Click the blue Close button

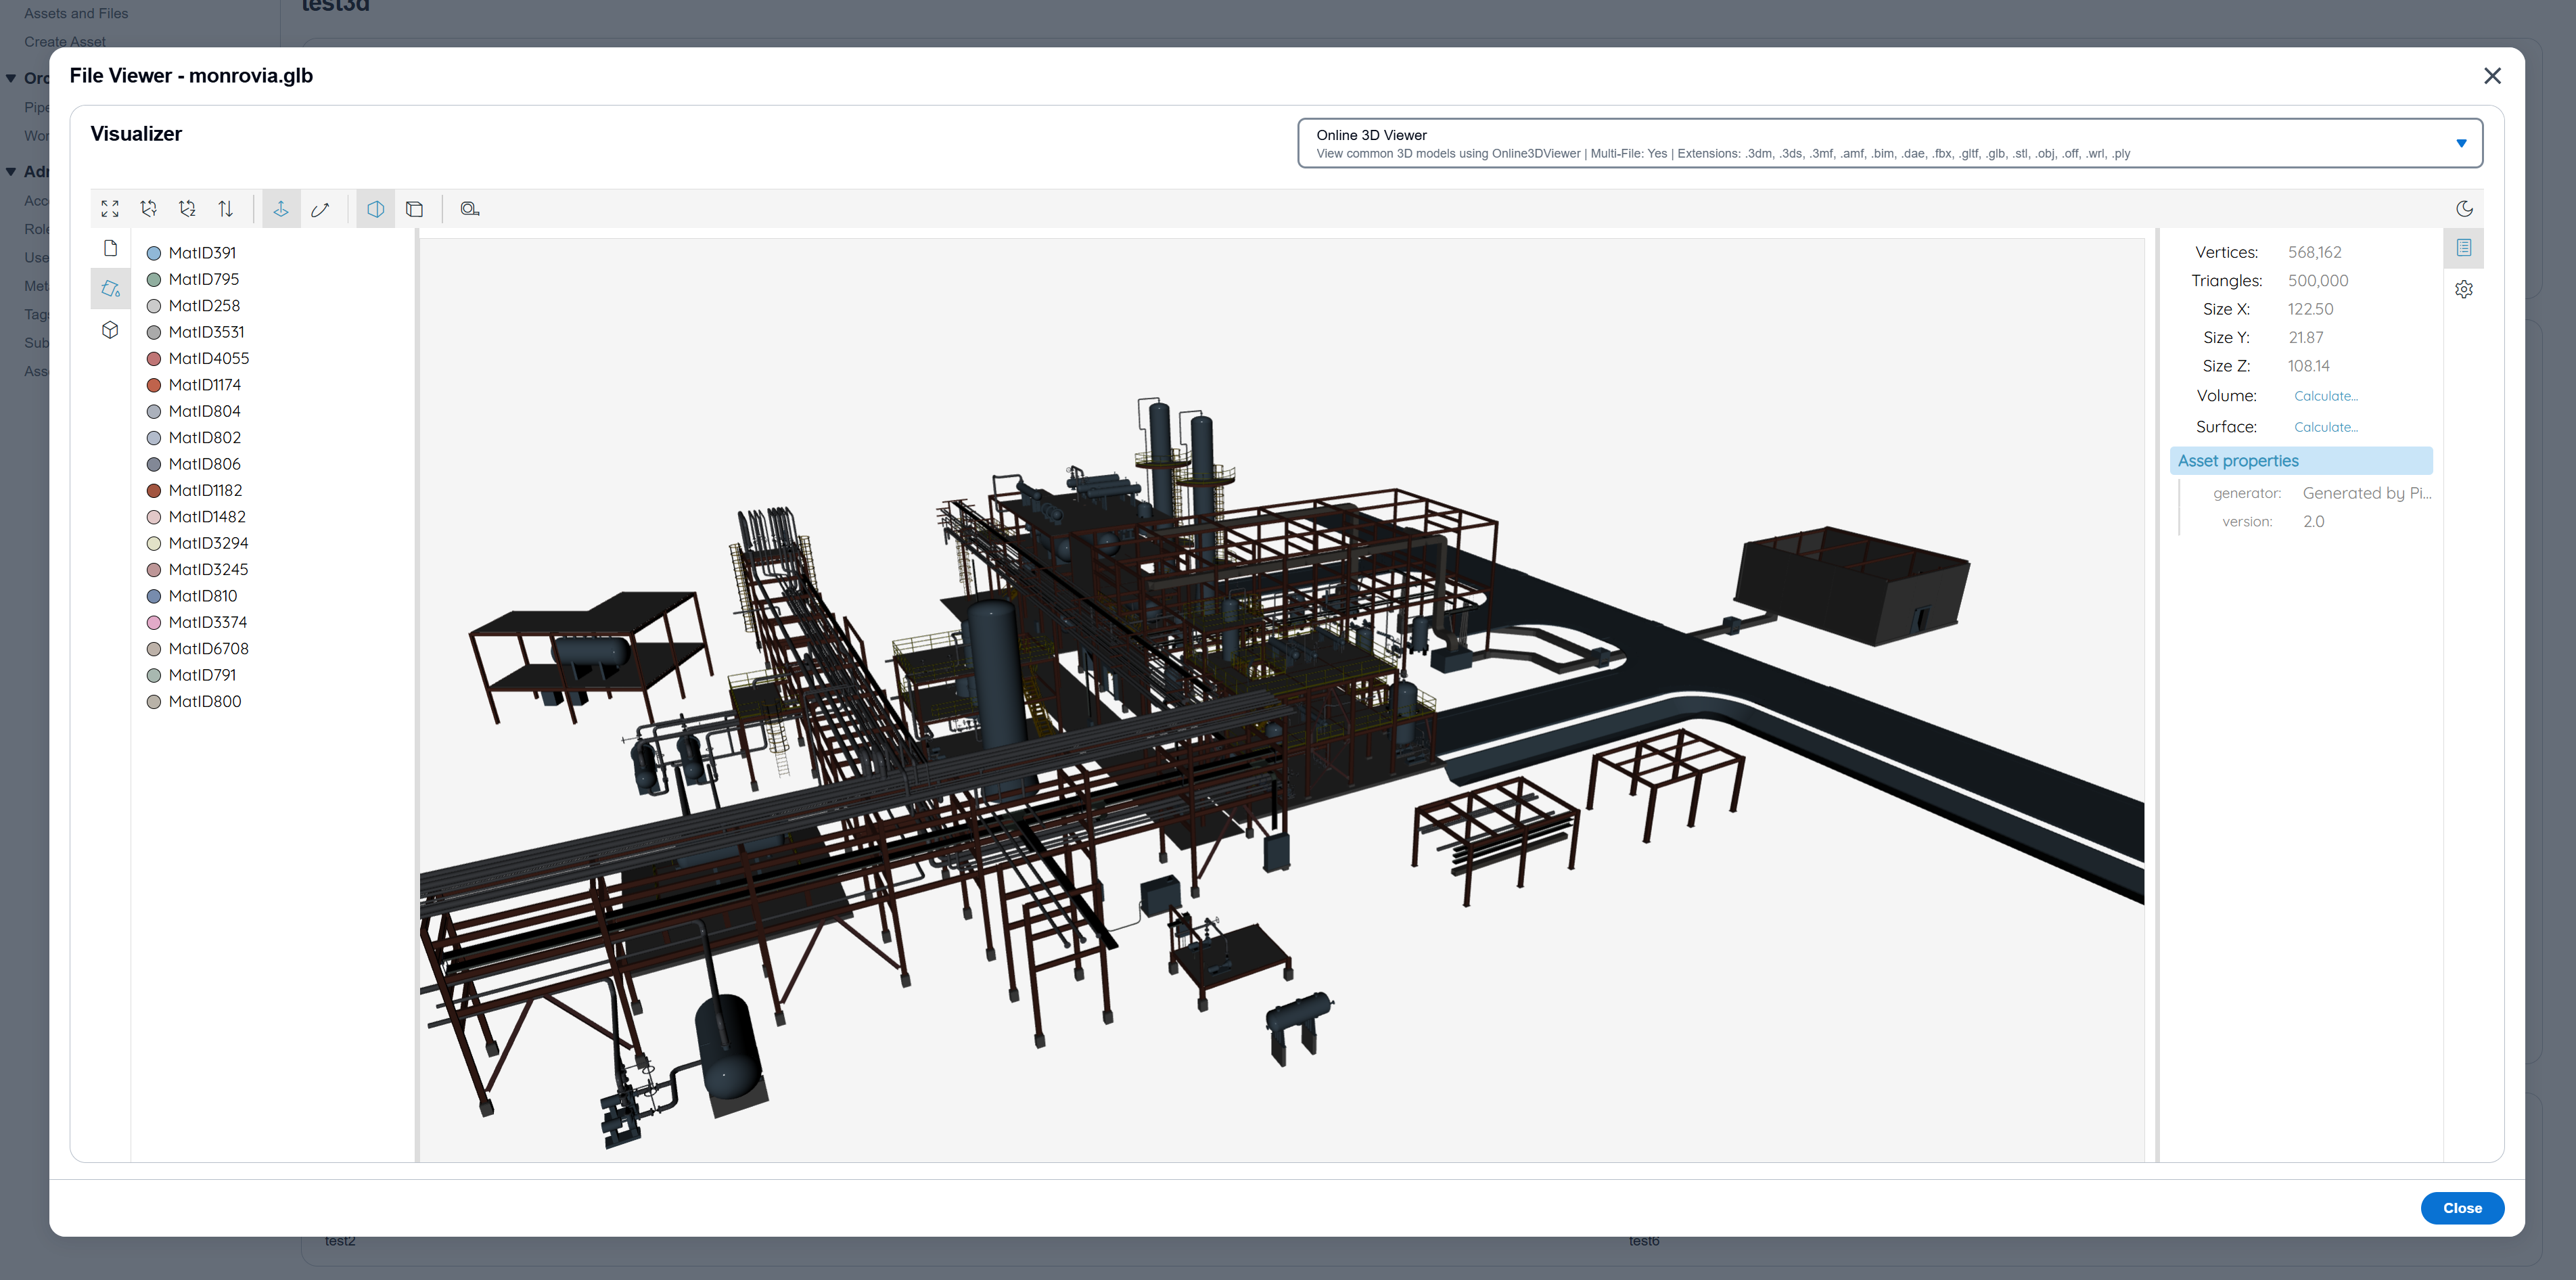pyautogui.click(x=2462, y=1208)
